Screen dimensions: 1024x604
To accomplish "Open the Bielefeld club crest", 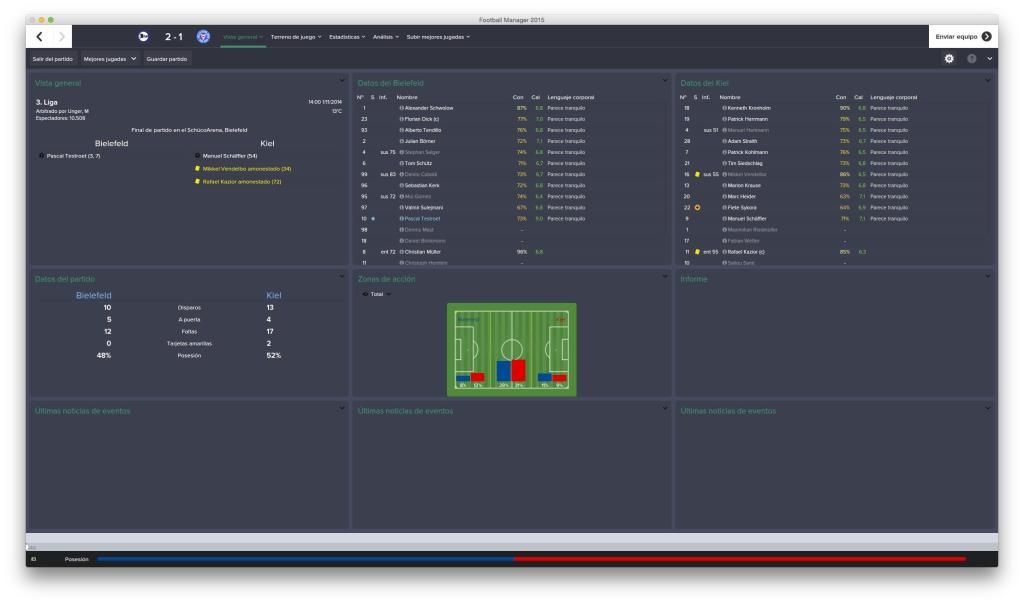I will pos(143,37).
